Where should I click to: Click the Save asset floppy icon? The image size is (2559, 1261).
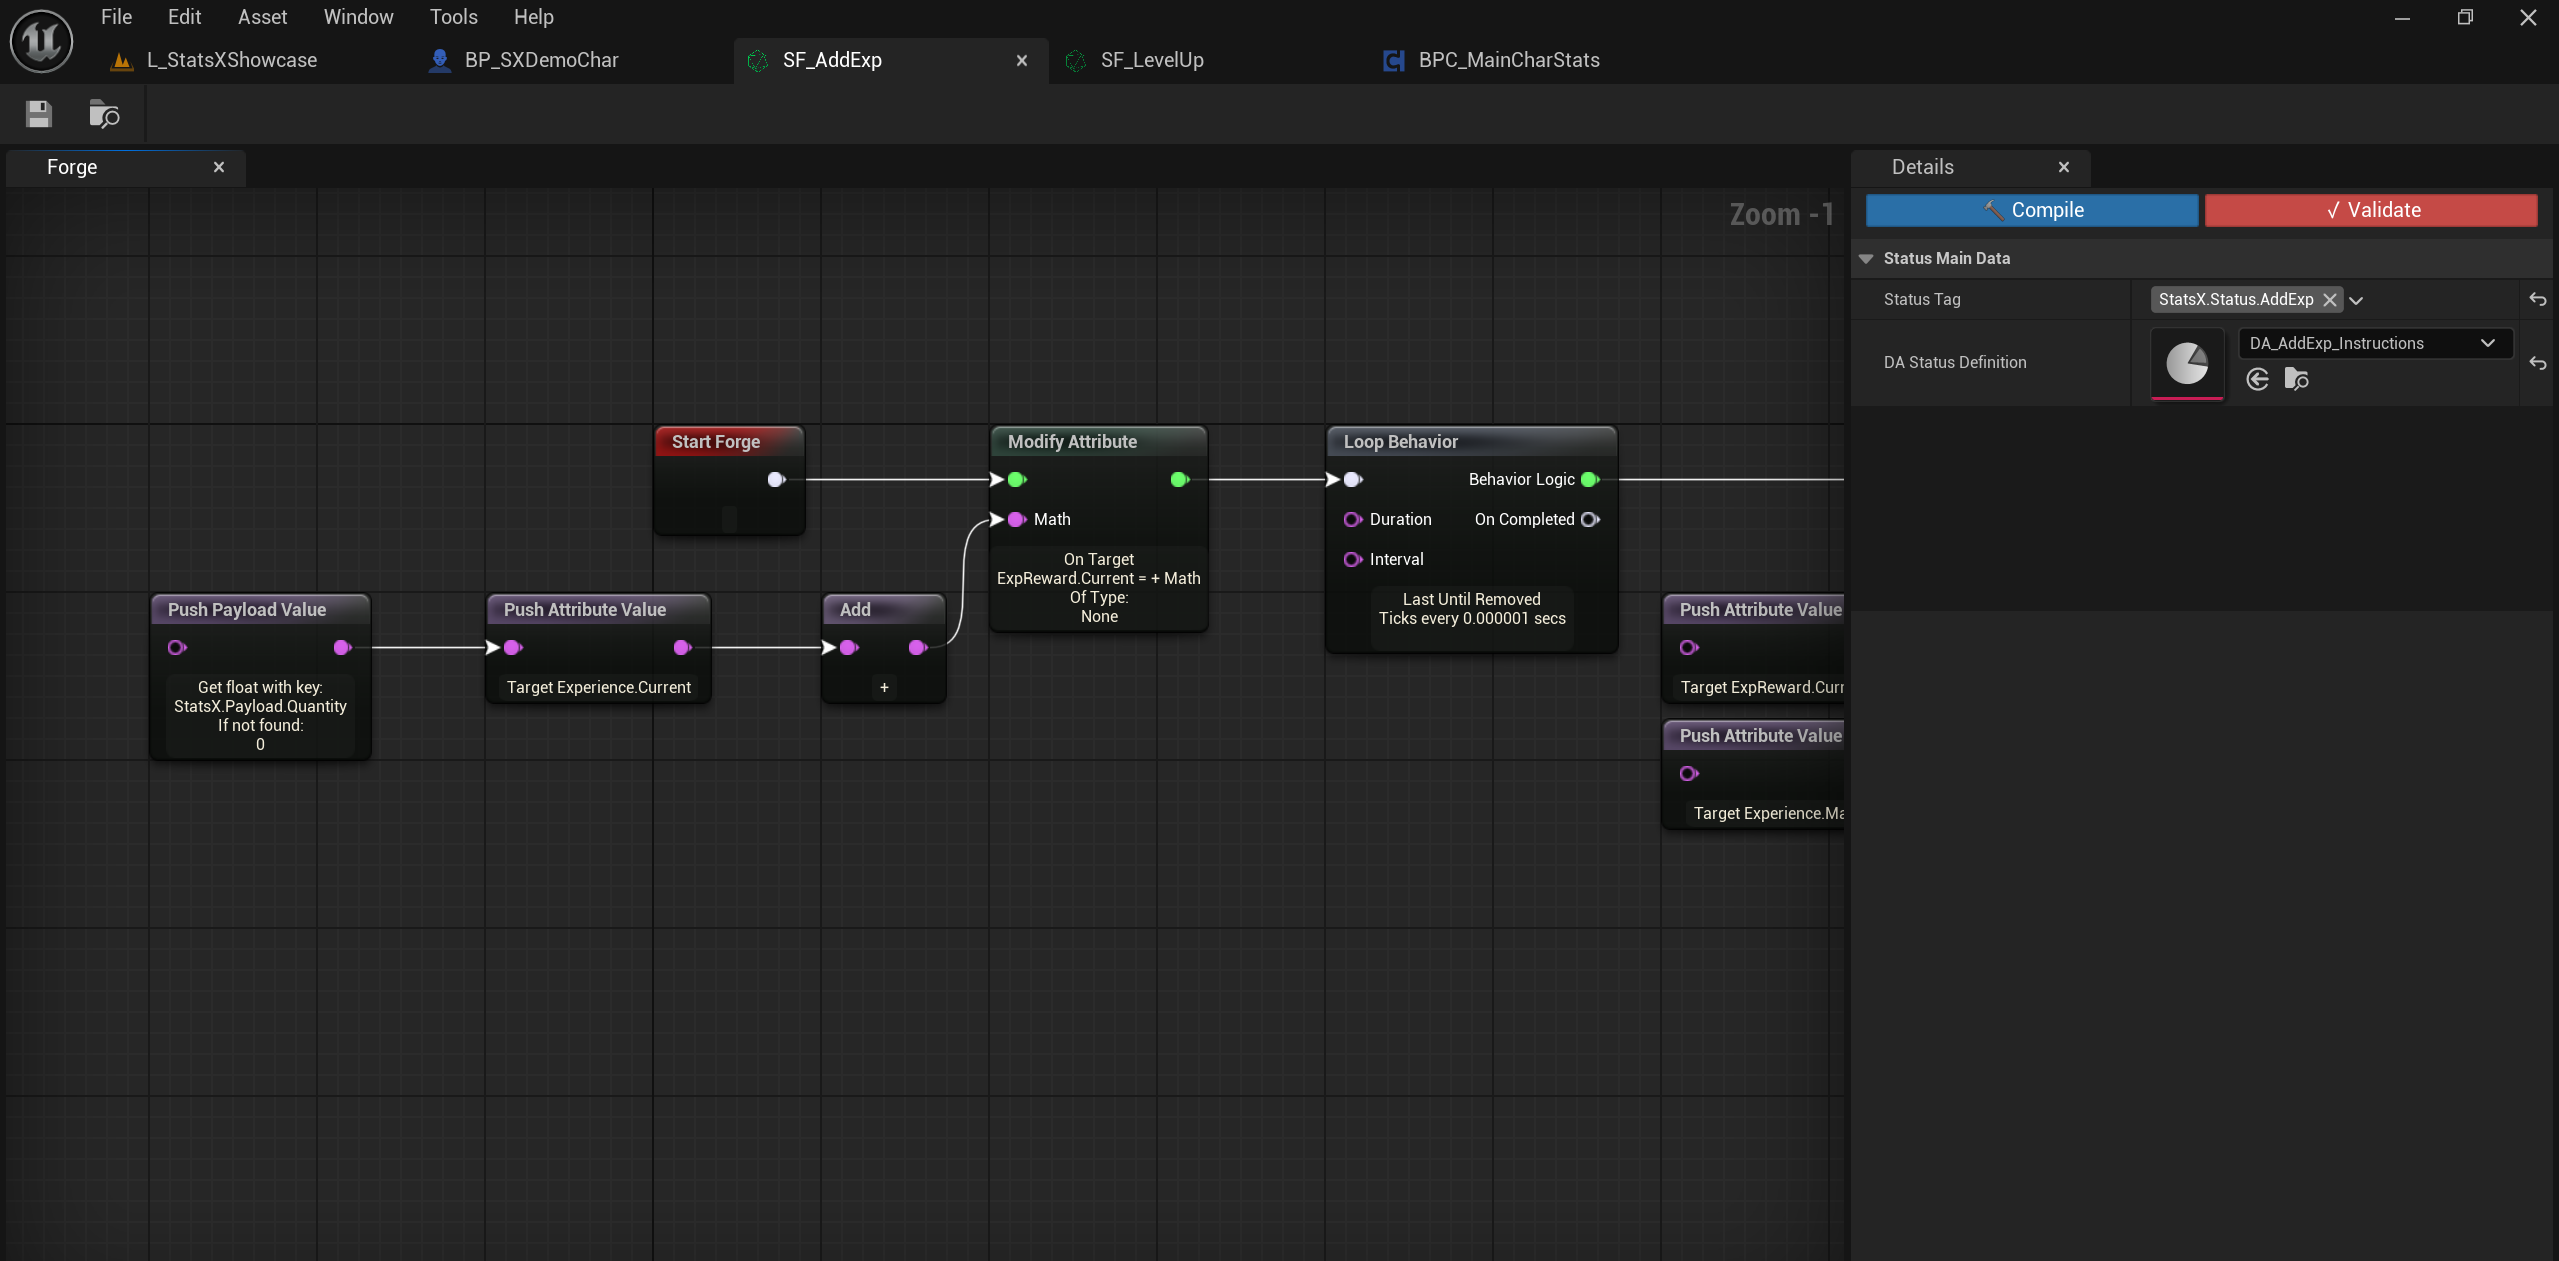39,114
